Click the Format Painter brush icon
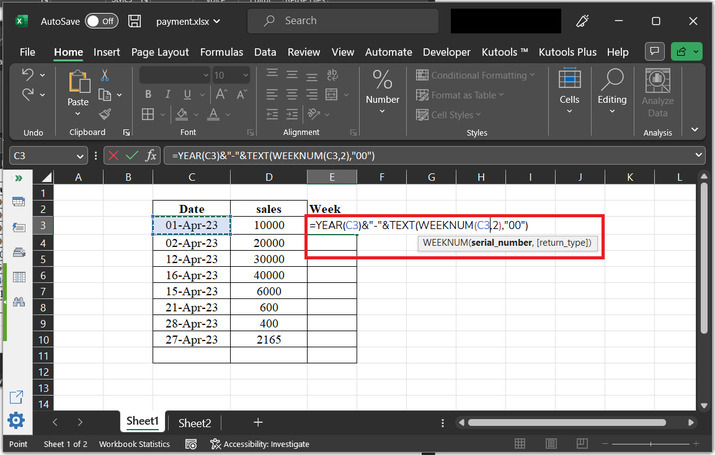The width and height of the screenshot is (715, 455). click(107, 112)
